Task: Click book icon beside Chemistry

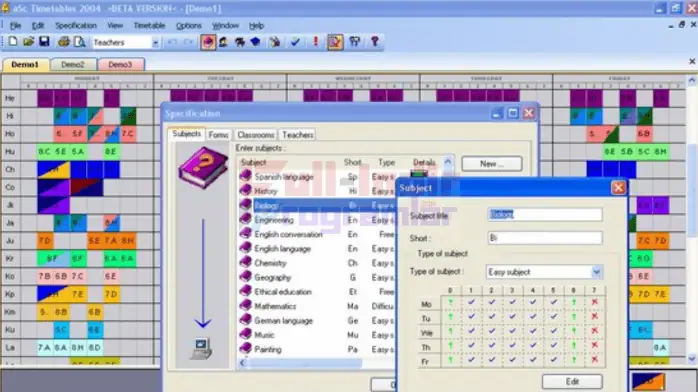Action: [245, 263]
